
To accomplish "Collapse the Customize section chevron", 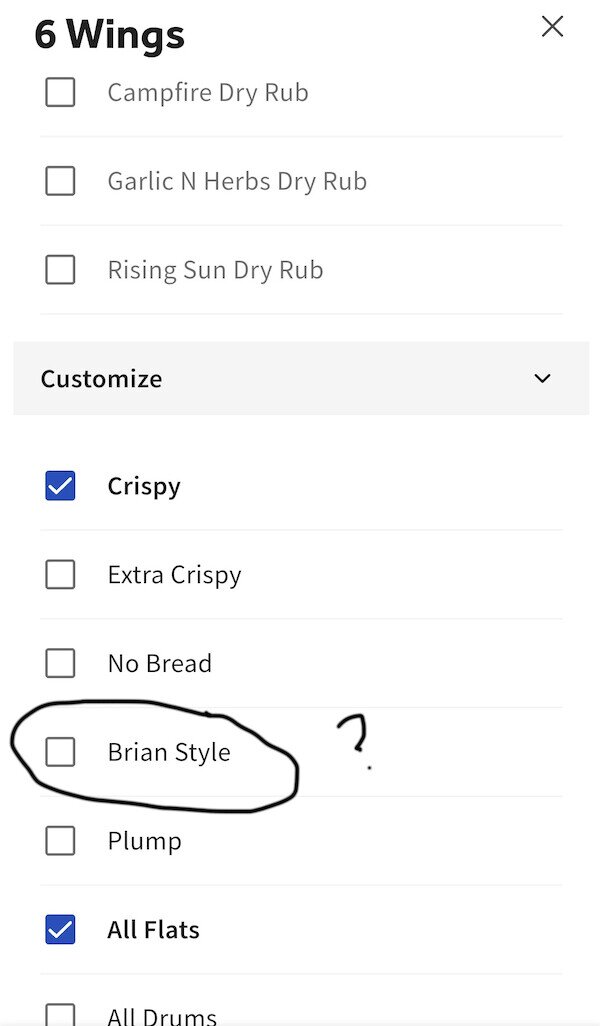I will pos(542,379).
